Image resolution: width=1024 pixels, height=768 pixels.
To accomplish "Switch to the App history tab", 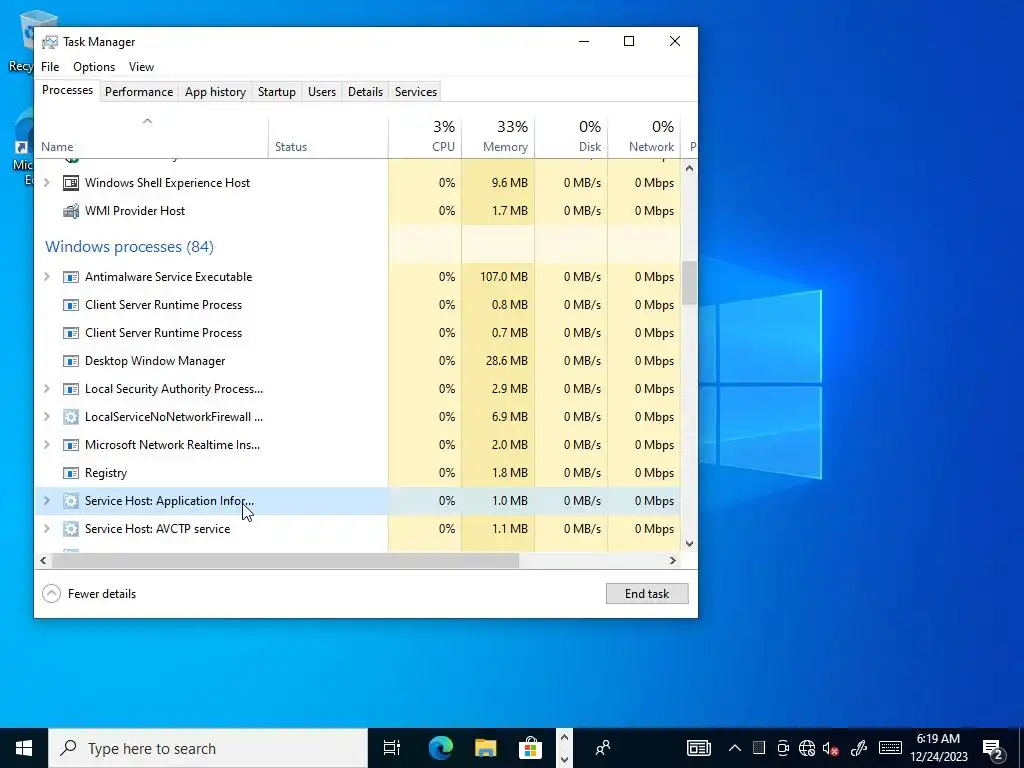I will pos(216,92).
